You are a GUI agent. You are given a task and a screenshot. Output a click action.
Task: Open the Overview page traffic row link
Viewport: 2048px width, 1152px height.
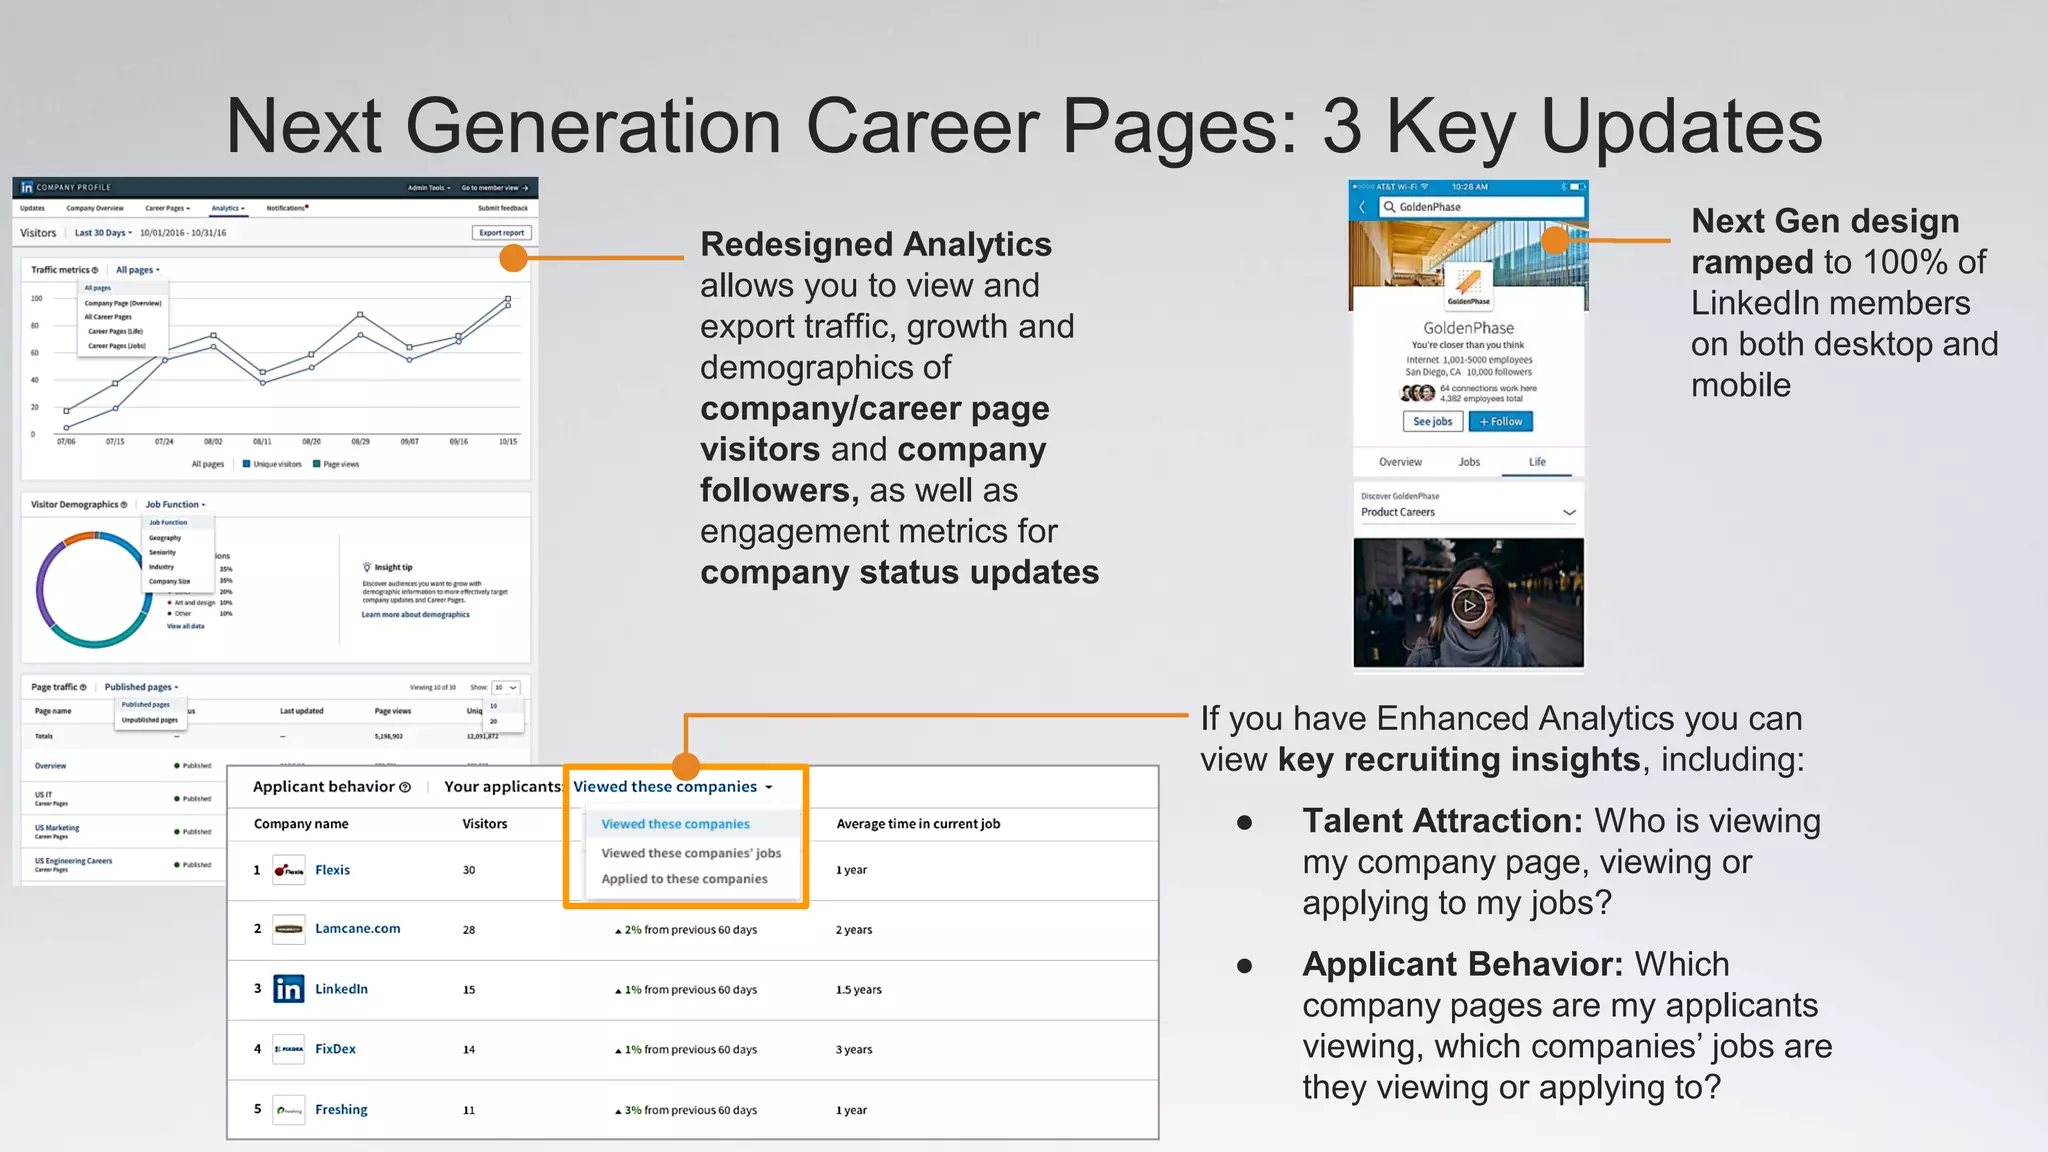pyautogui.click(x=50, y=766)
